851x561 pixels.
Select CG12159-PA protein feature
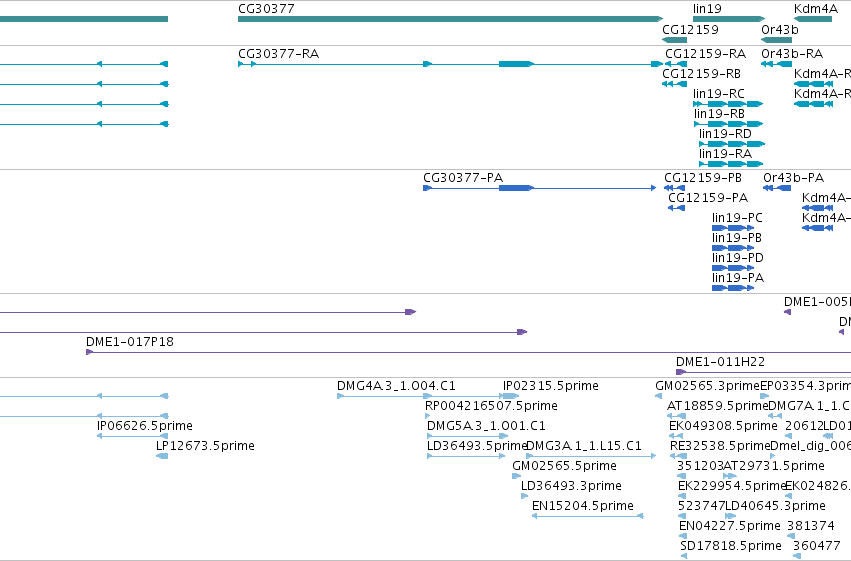click(676, 208)
